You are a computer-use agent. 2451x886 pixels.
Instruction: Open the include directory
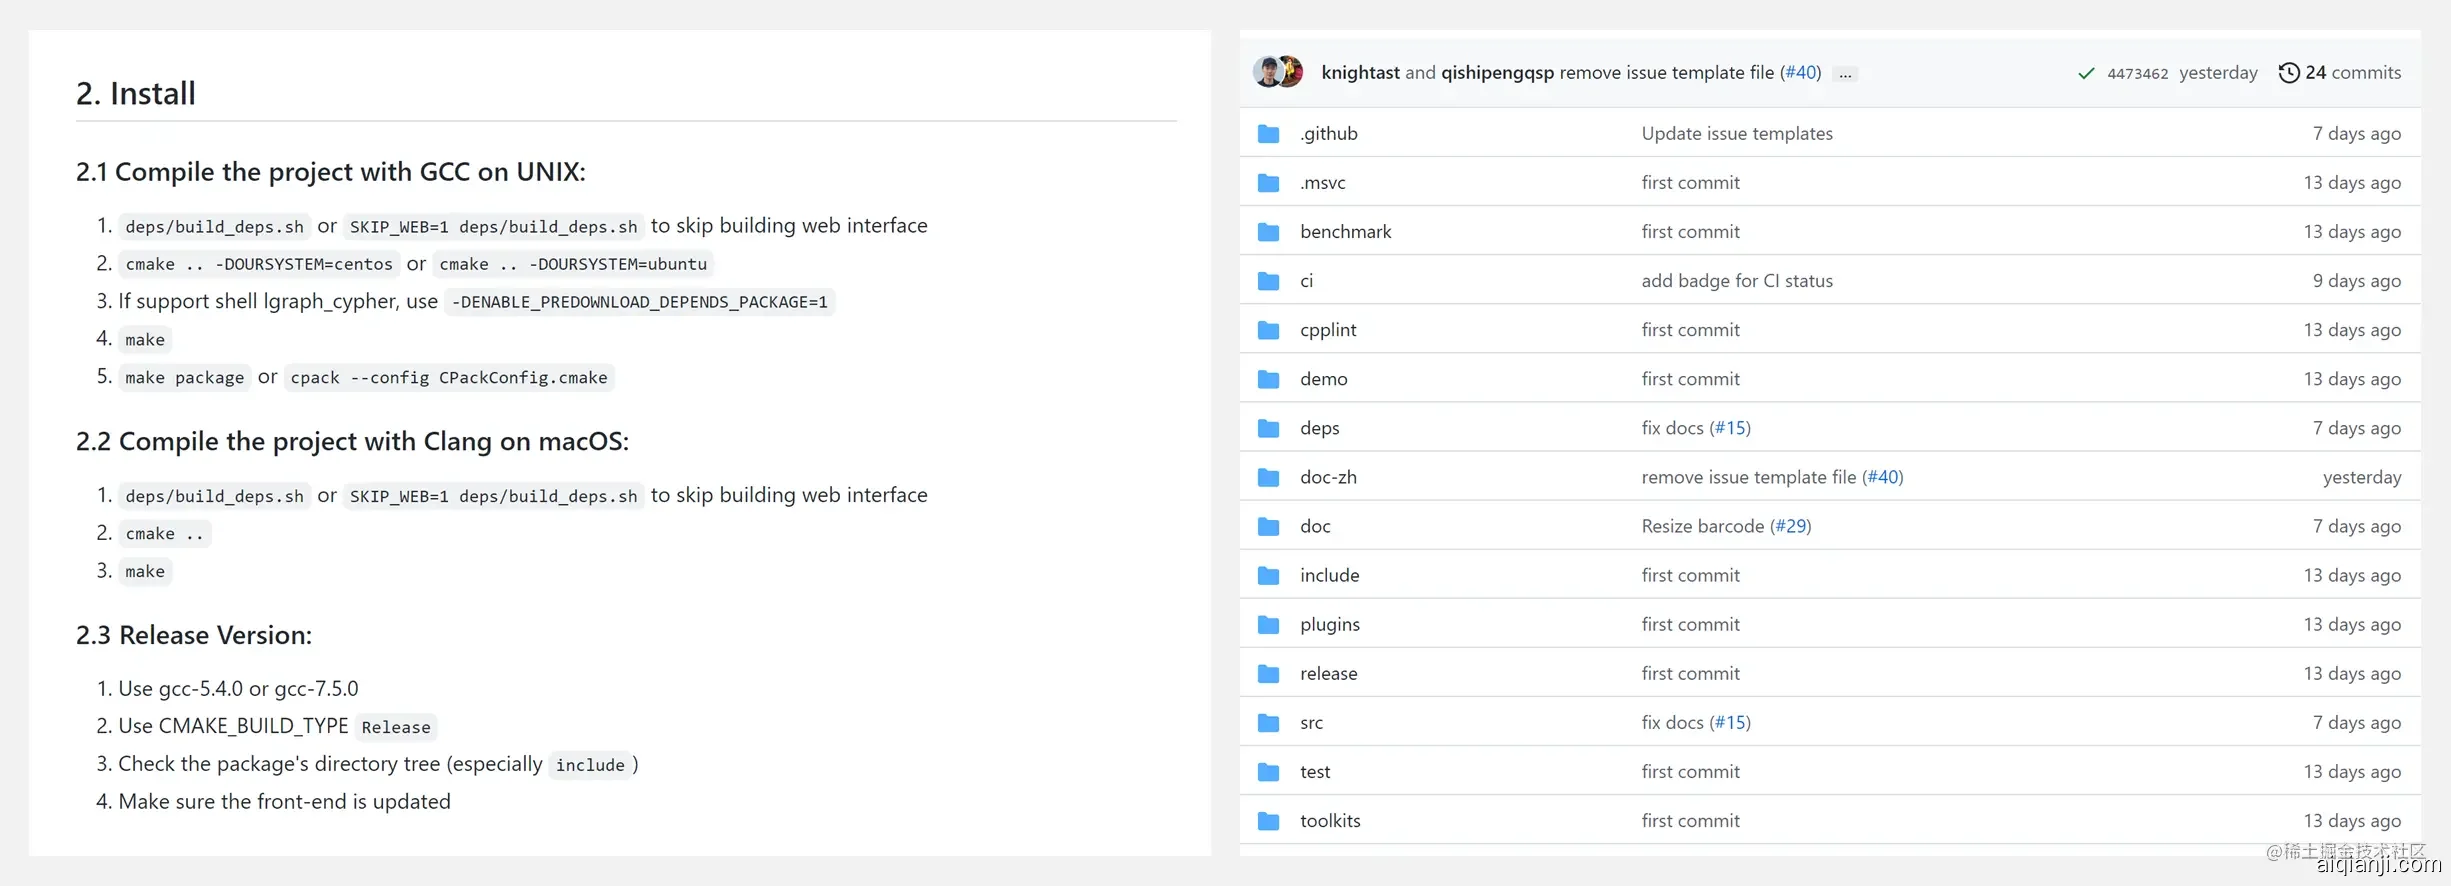(x=1329, y=575)
